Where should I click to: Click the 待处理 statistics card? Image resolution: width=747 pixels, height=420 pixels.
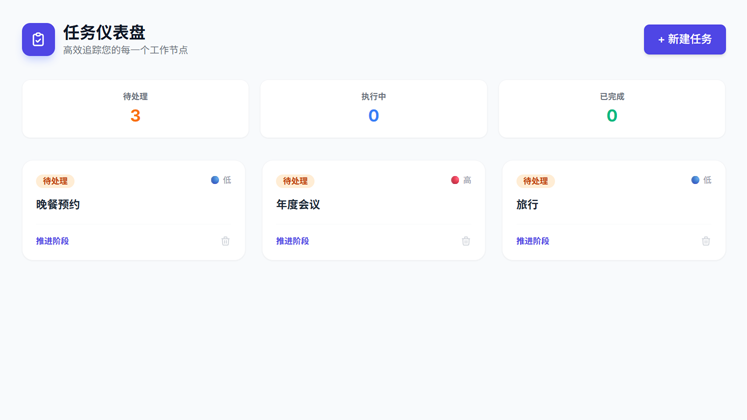(135, 108)
